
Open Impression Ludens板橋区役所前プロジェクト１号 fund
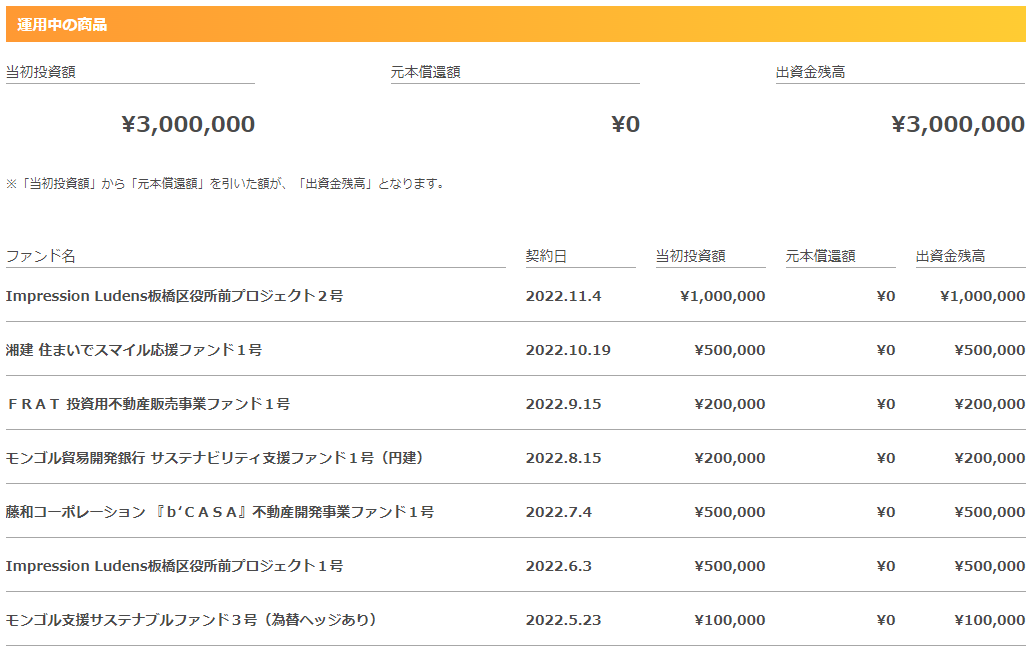175,566
